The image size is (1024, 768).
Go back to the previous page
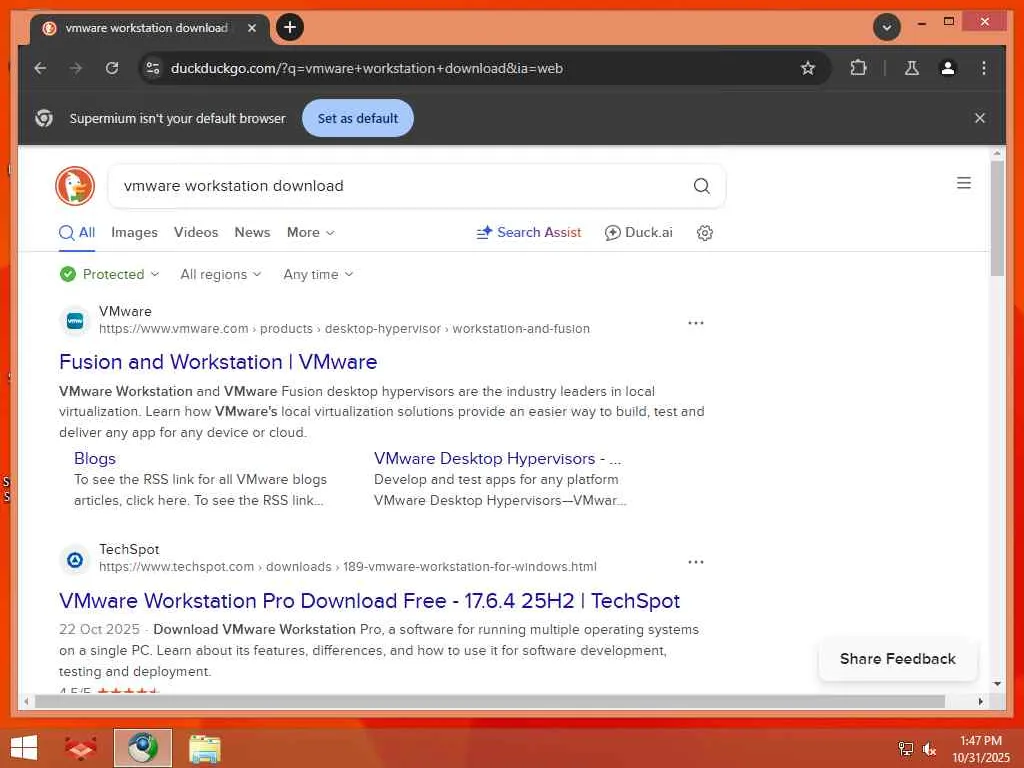point(40,68)
